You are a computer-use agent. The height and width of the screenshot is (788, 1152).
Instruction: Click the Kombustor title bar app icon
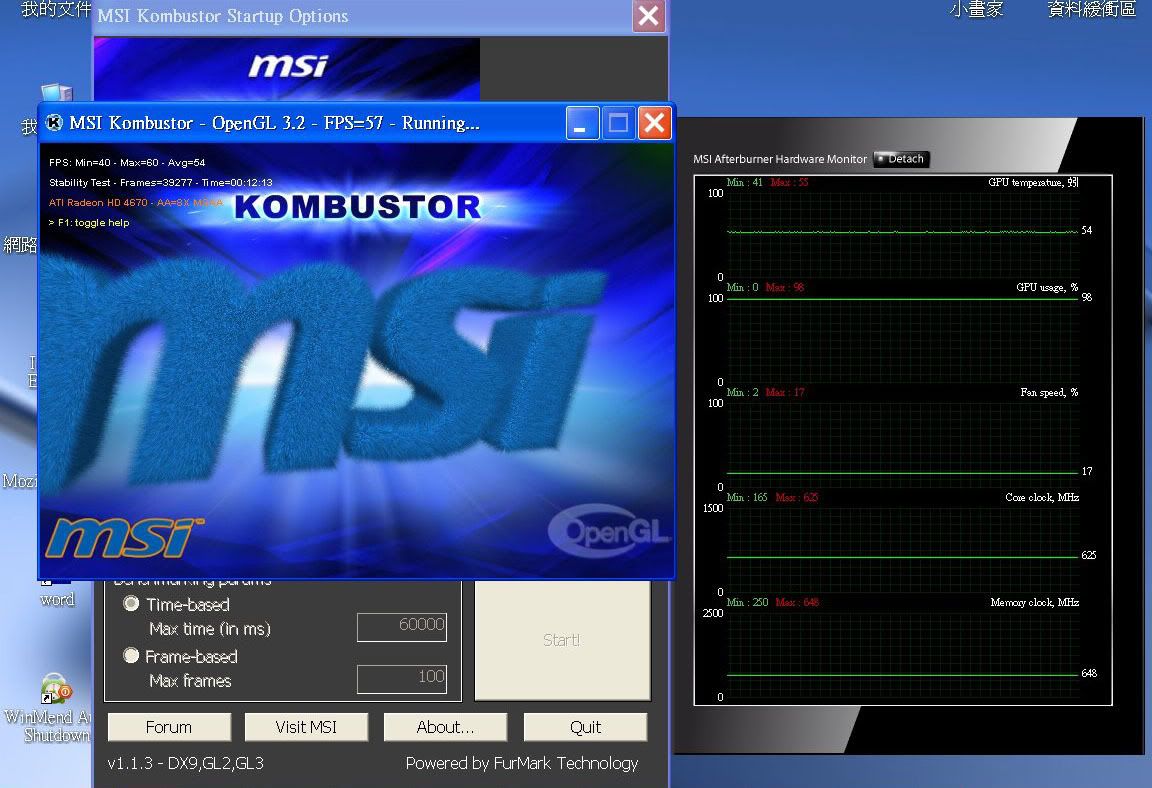pyautogui.click(x=54, y=123)
